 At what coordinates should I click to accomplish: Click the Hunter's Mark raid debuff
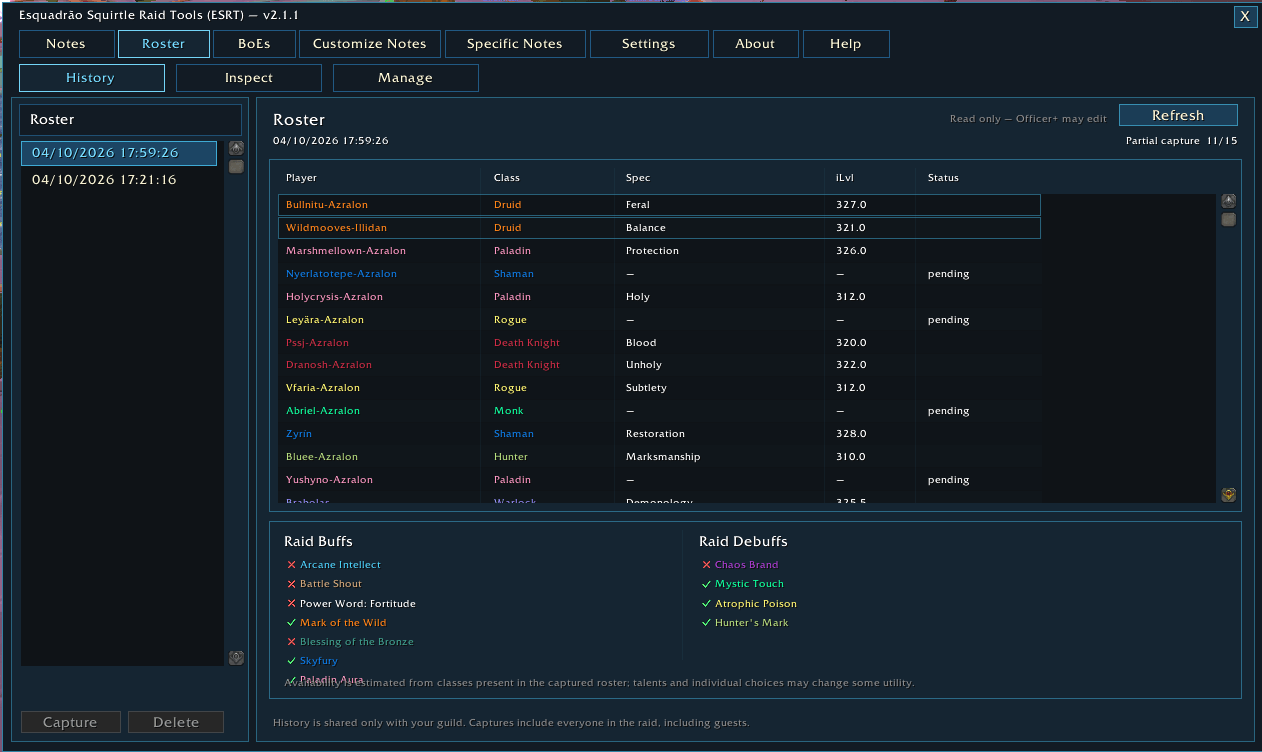(x=751, y=623)
